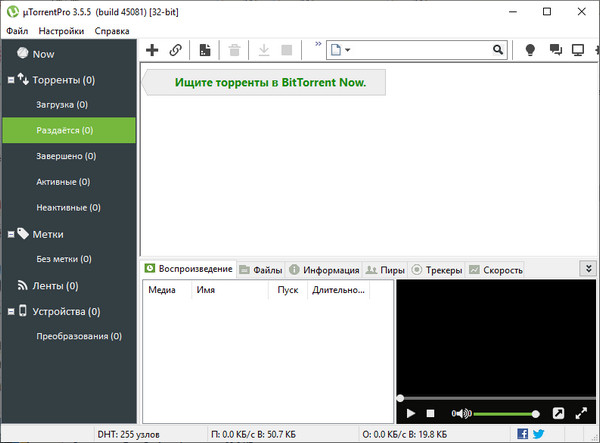Select Неактивные (0) in sidebar
This screenshot has height=443, width=600.
click(x=68, y=208)
